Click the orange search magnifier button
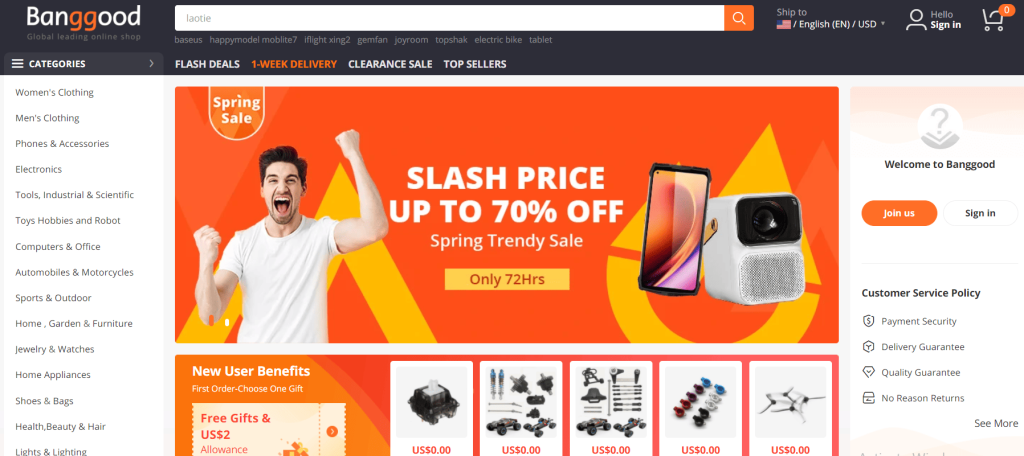 pyautogui.click(x=739, y=18)
